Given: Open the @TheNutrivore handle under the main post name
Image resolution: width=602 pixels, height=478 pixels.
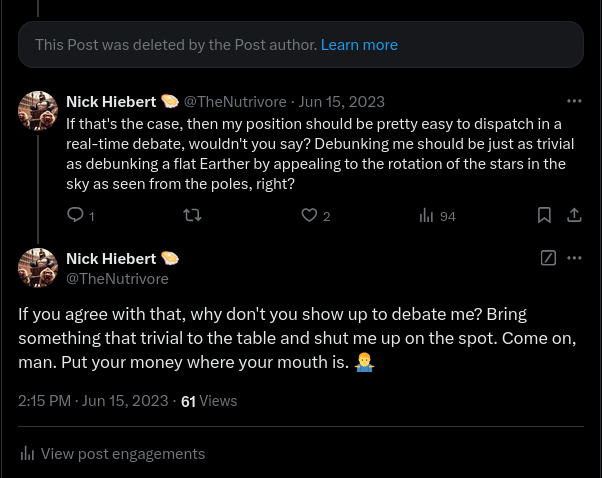Looking at the screenshot, I should (x=117, y=279).
